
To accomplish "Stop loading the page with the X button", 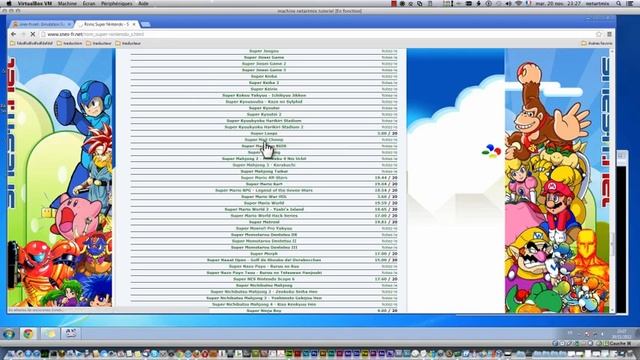I will coord(33,34).
